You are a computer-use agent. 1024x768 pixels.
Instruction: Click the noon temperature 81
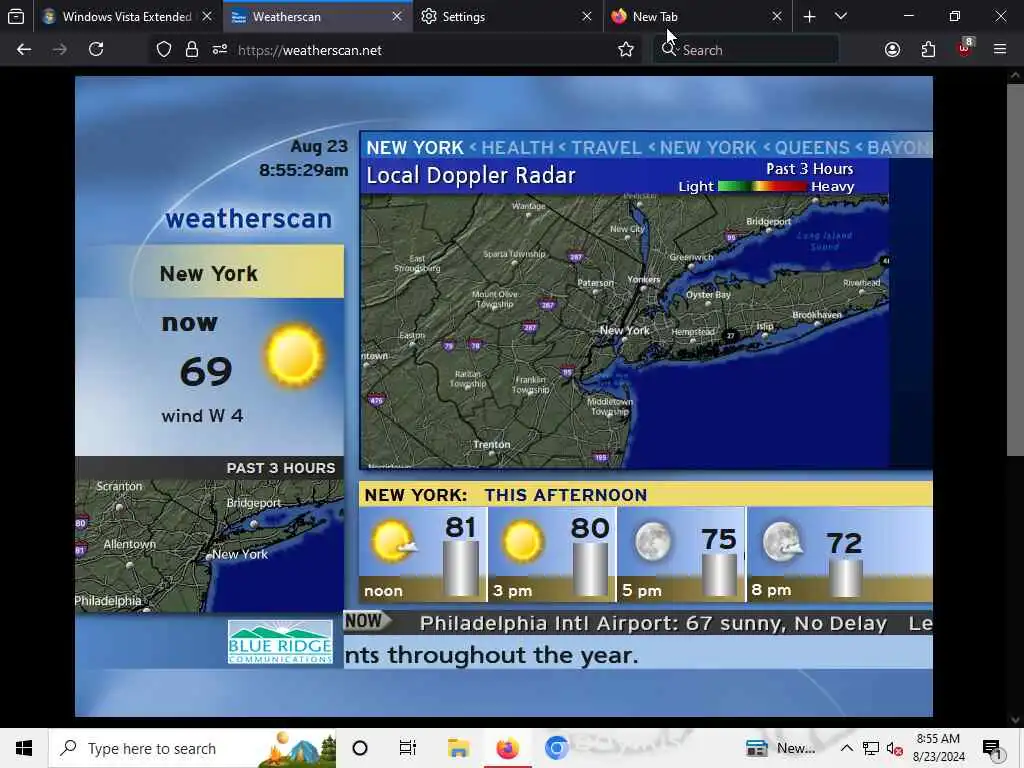460,528
